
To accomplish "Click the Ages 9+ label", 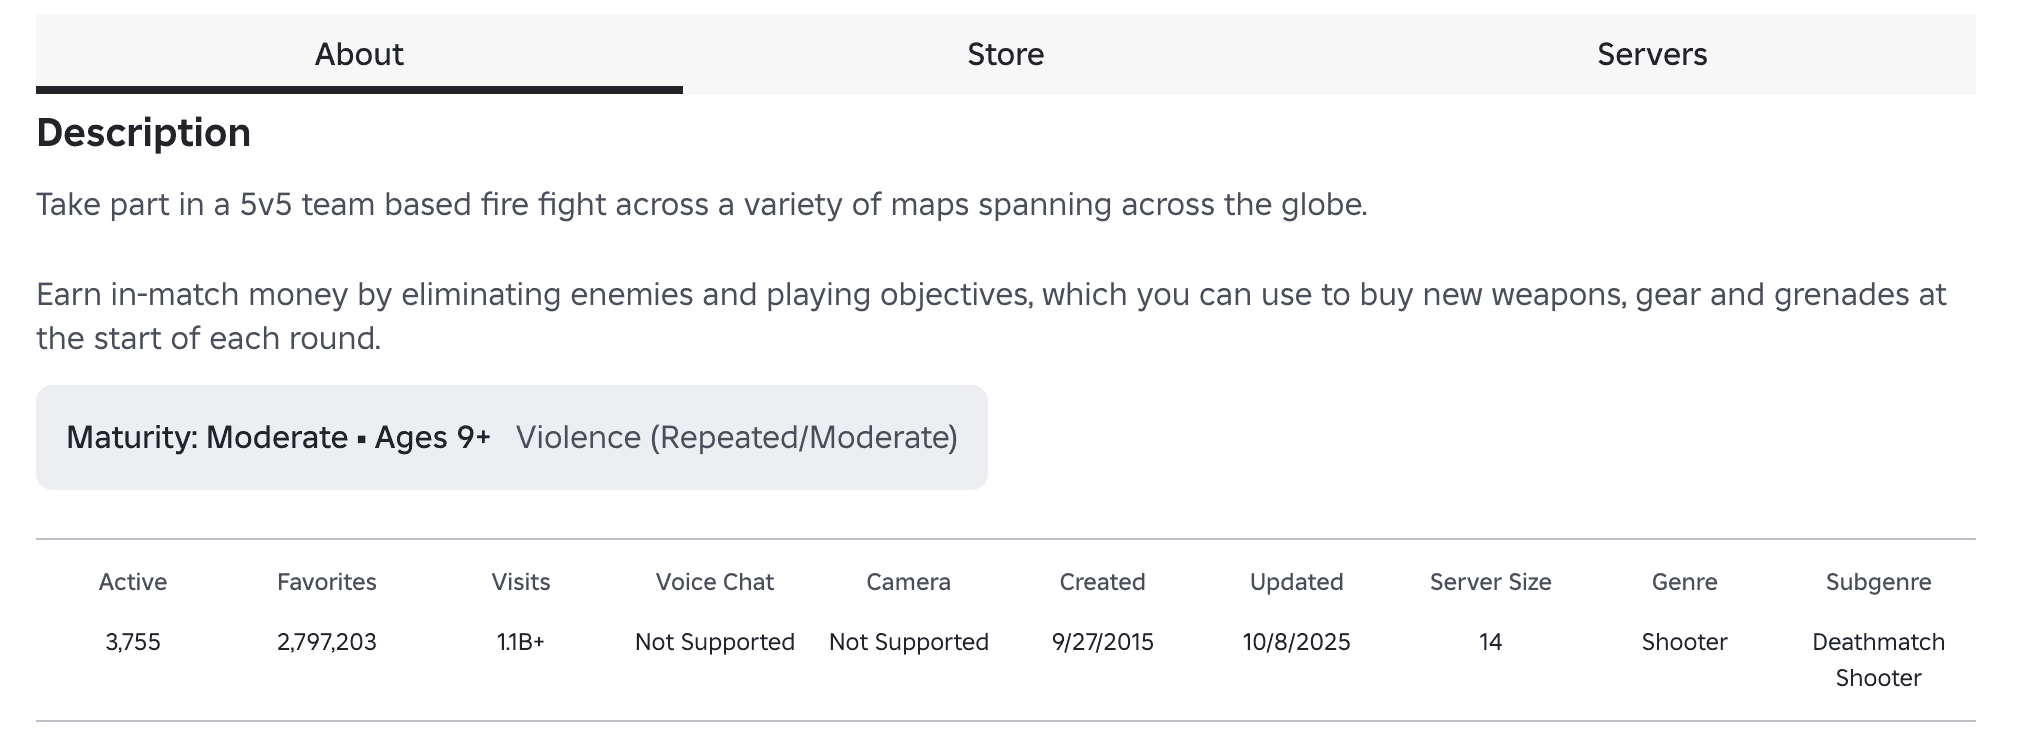I will 434,437.
